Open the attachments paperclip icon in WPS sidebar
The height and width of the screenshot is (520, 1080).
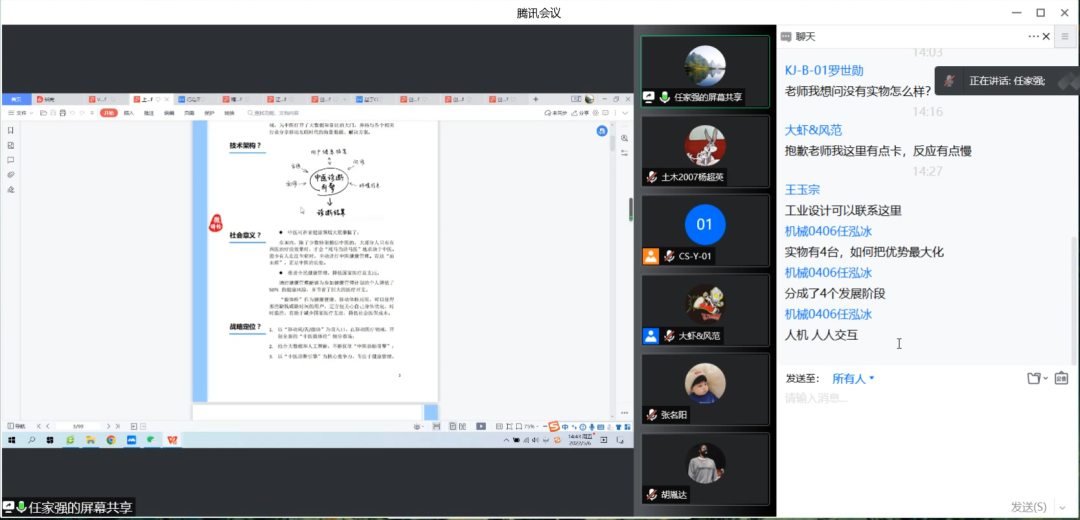pyautogui.click(x=10, y=175)
